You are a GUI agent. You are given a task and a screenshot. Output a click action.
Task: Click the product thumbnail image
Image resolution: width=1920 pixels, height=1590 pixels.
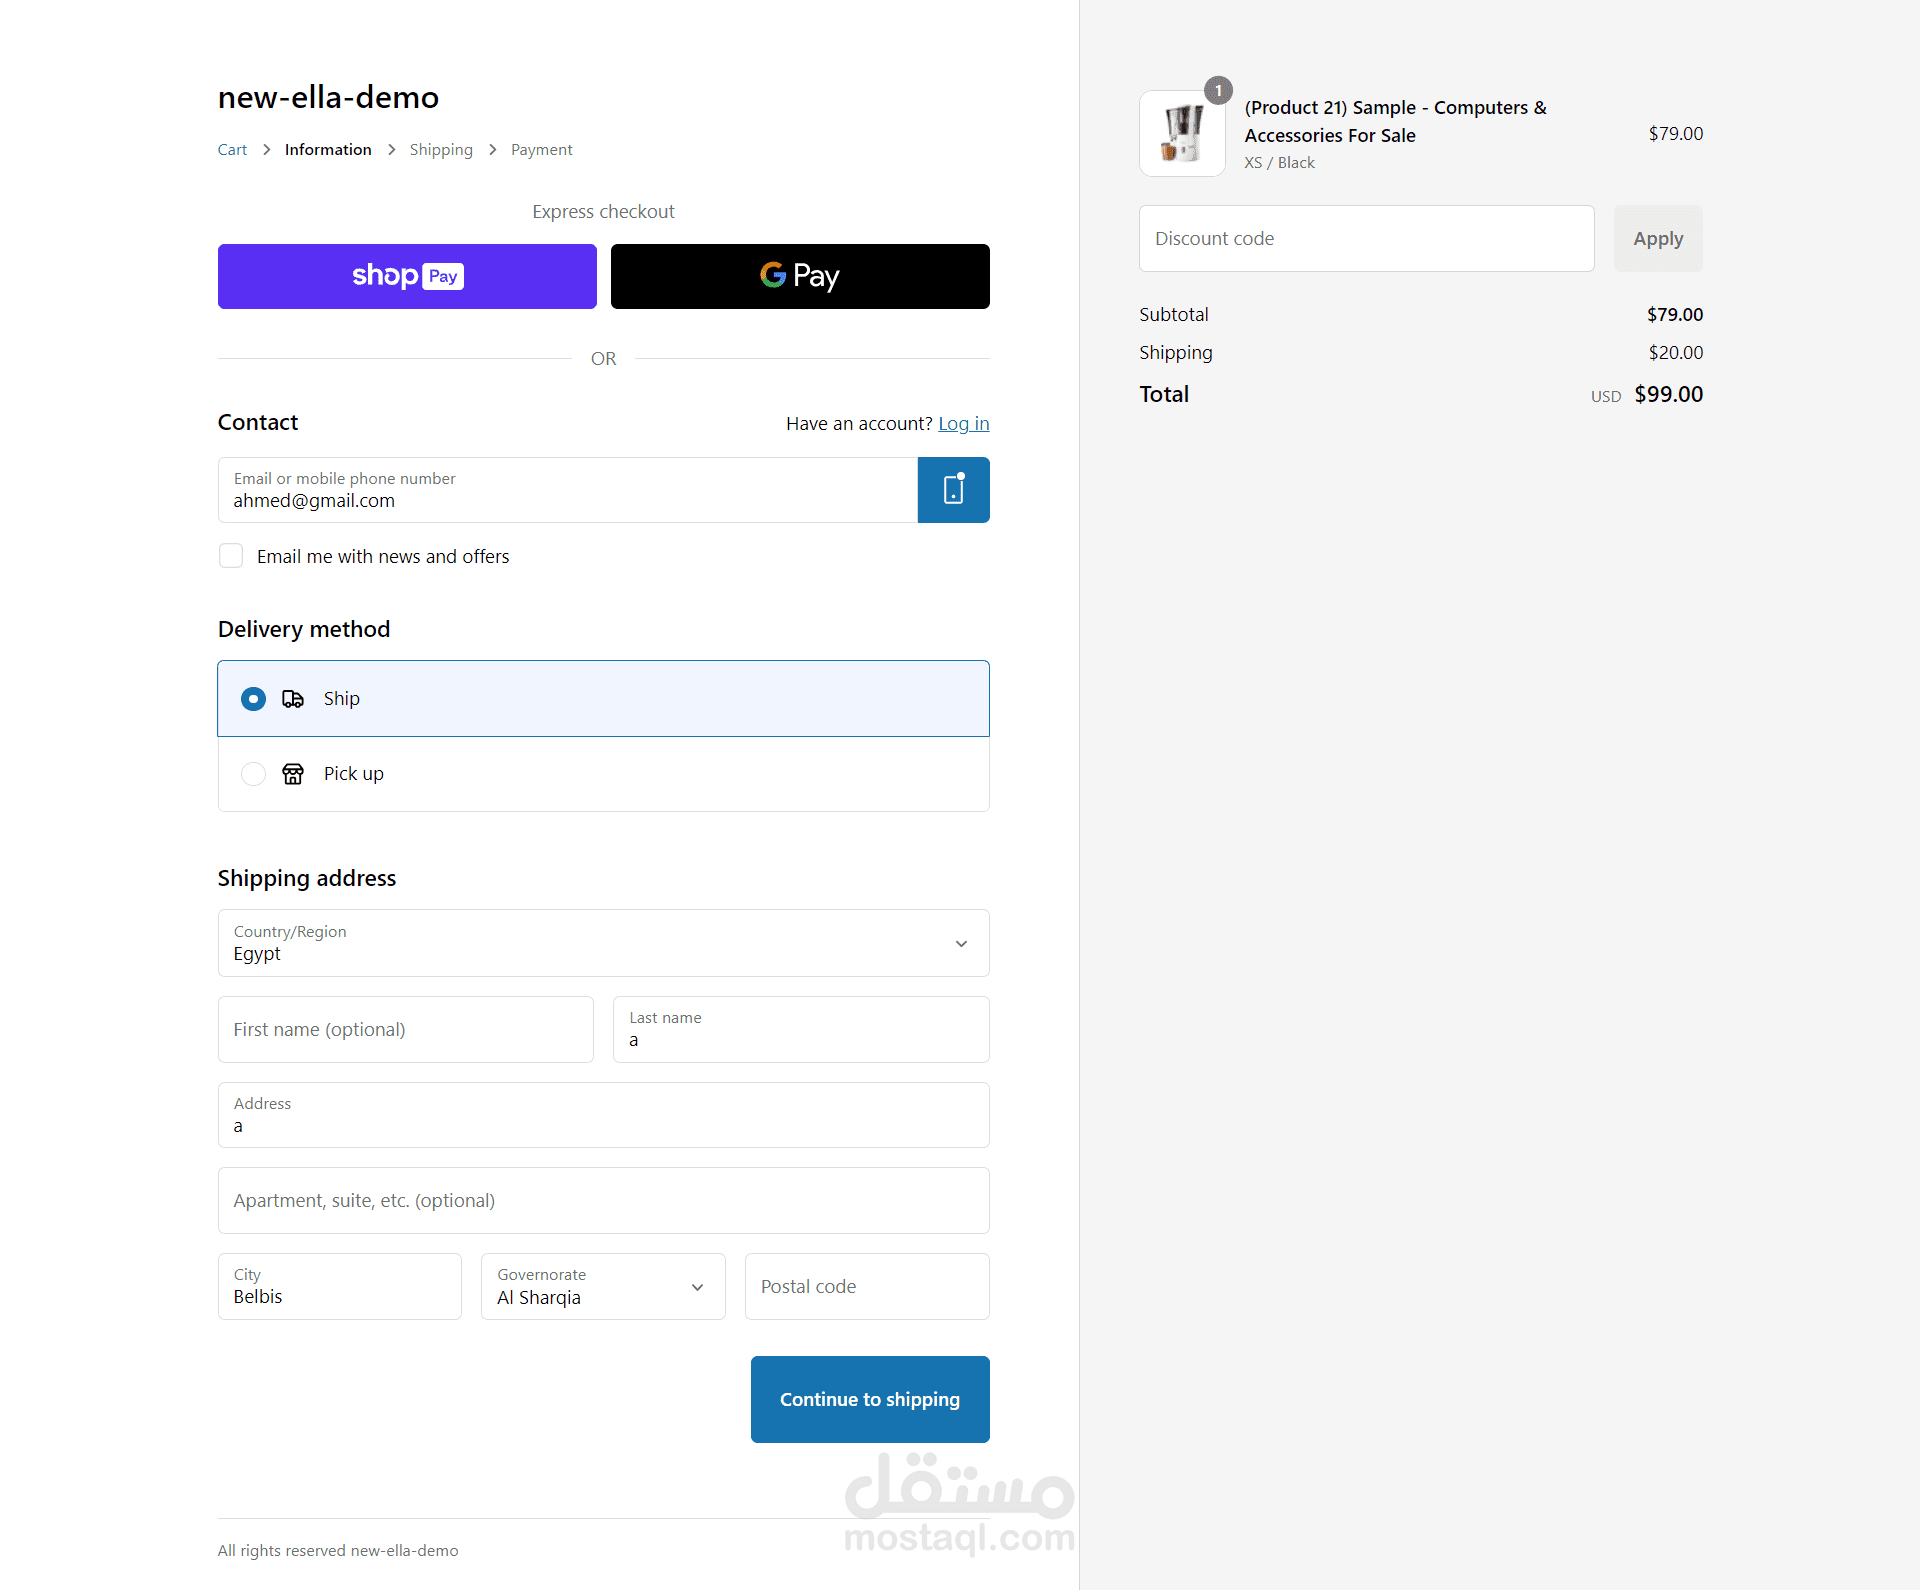[x=1182, y=134]
